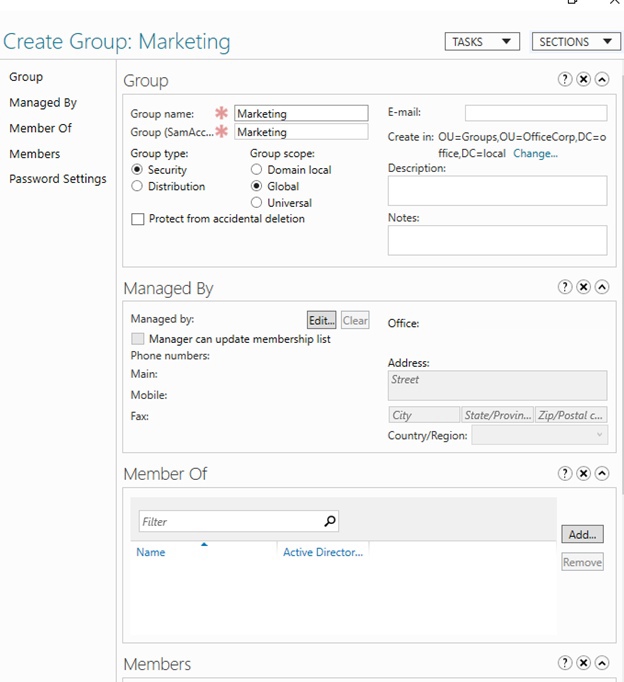The image size is (624, 682).
Task: Remove the Managed By section via X icon
Action: click(583, 287)
